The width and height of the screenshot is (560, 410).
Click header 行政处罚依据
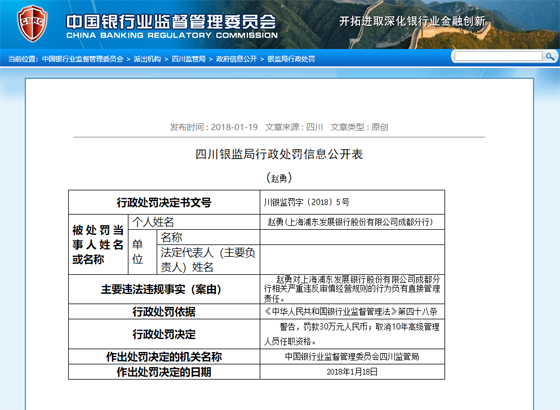pyautogui.click(x=164, y=312)
